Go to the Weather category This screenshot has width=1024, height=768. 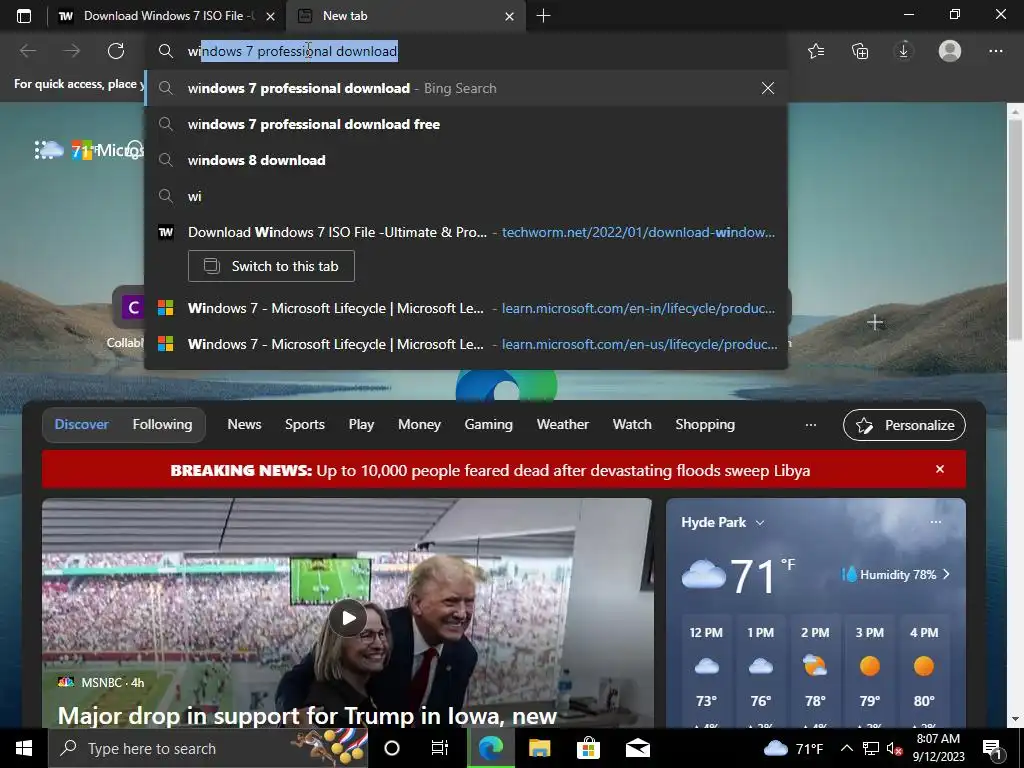tap(562, 424)
